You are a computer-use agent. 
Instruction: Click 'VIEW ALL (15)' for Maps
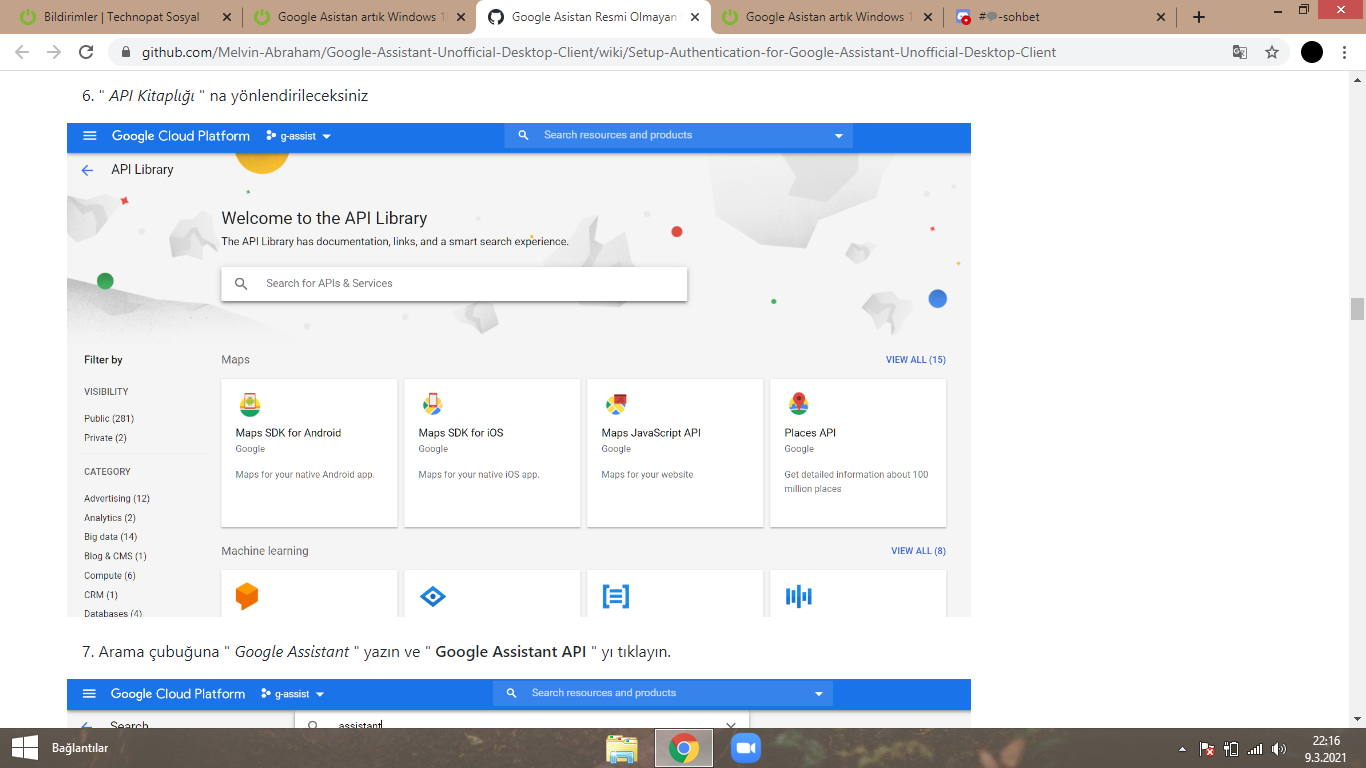tap(916, 360)
